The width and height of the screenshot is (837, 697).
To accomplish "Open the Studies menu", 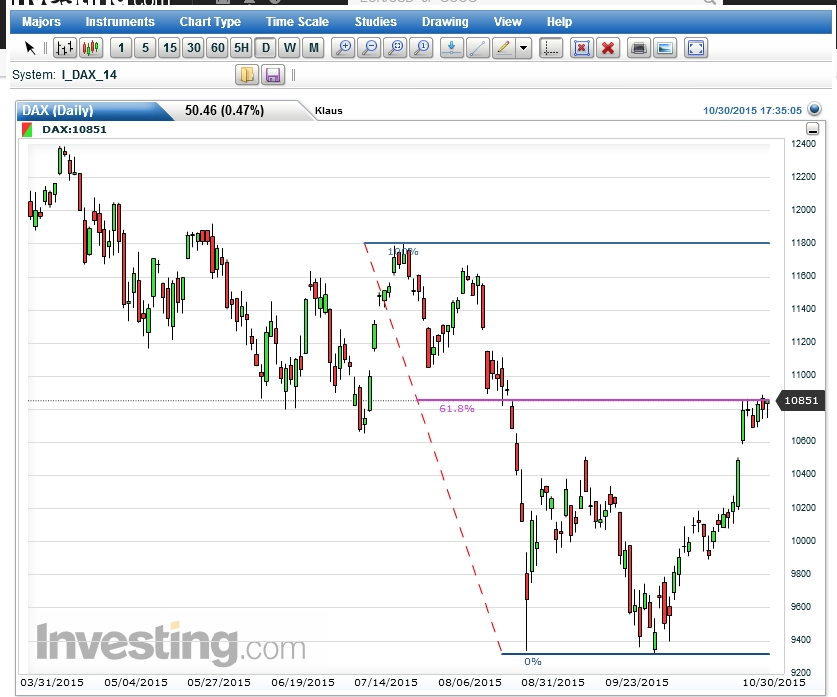I will tap(375, 22).
